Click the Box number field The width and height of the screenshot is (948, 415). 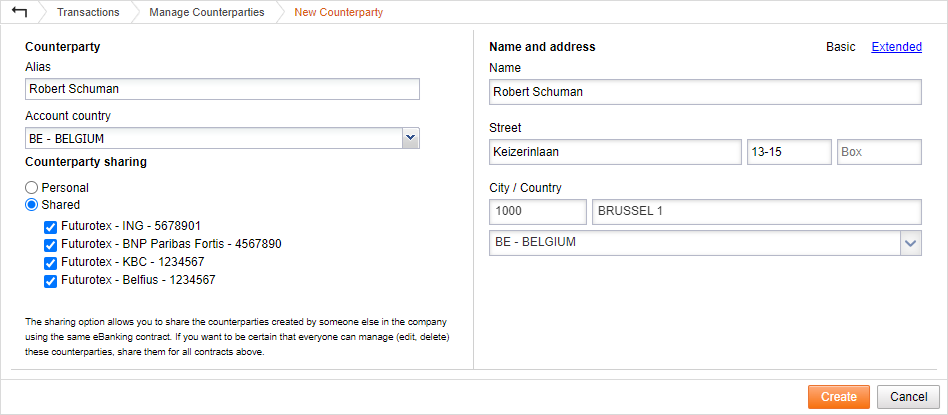click(x=878, y=152)
